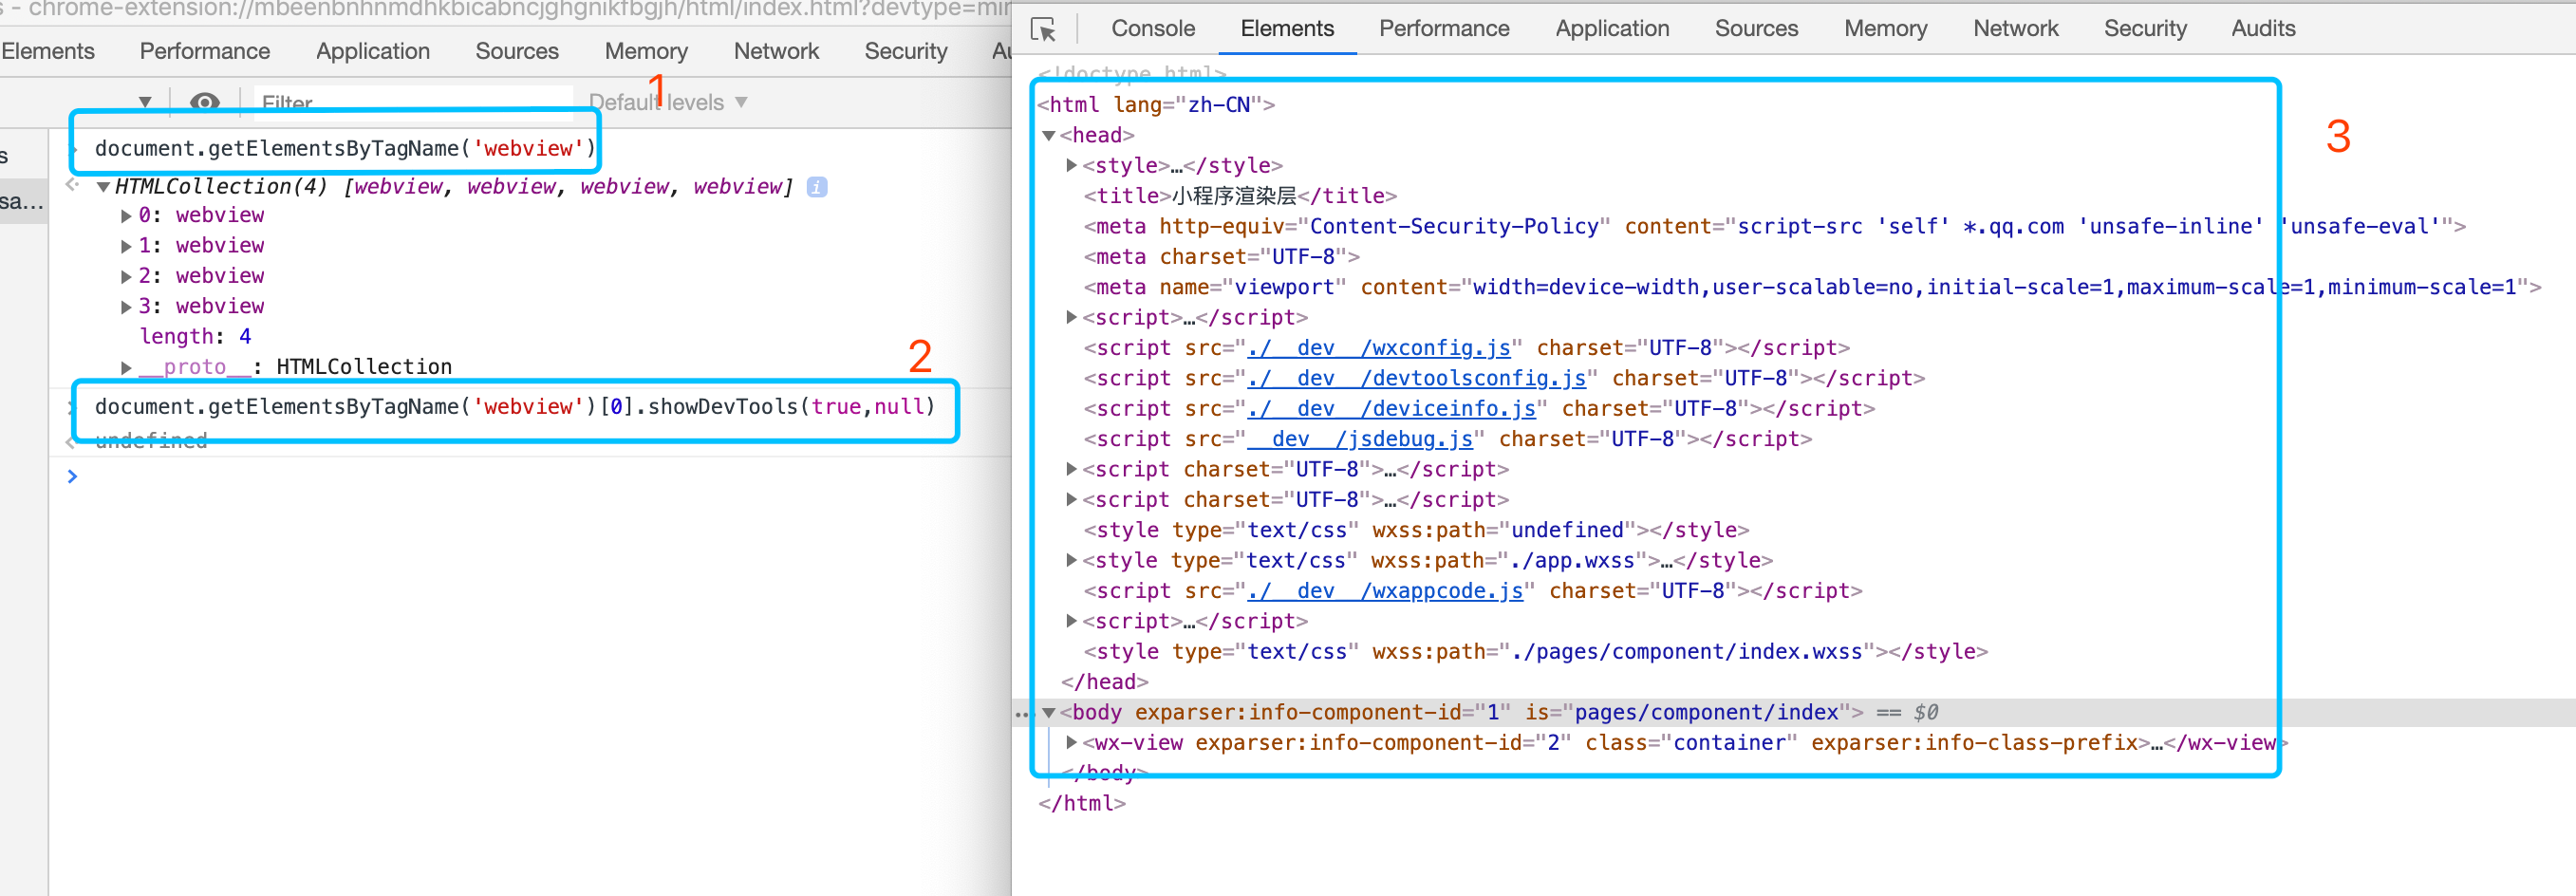The image size is (2576, 896).
Task: Open the wxconfig.js script link
Action: 1379,348
